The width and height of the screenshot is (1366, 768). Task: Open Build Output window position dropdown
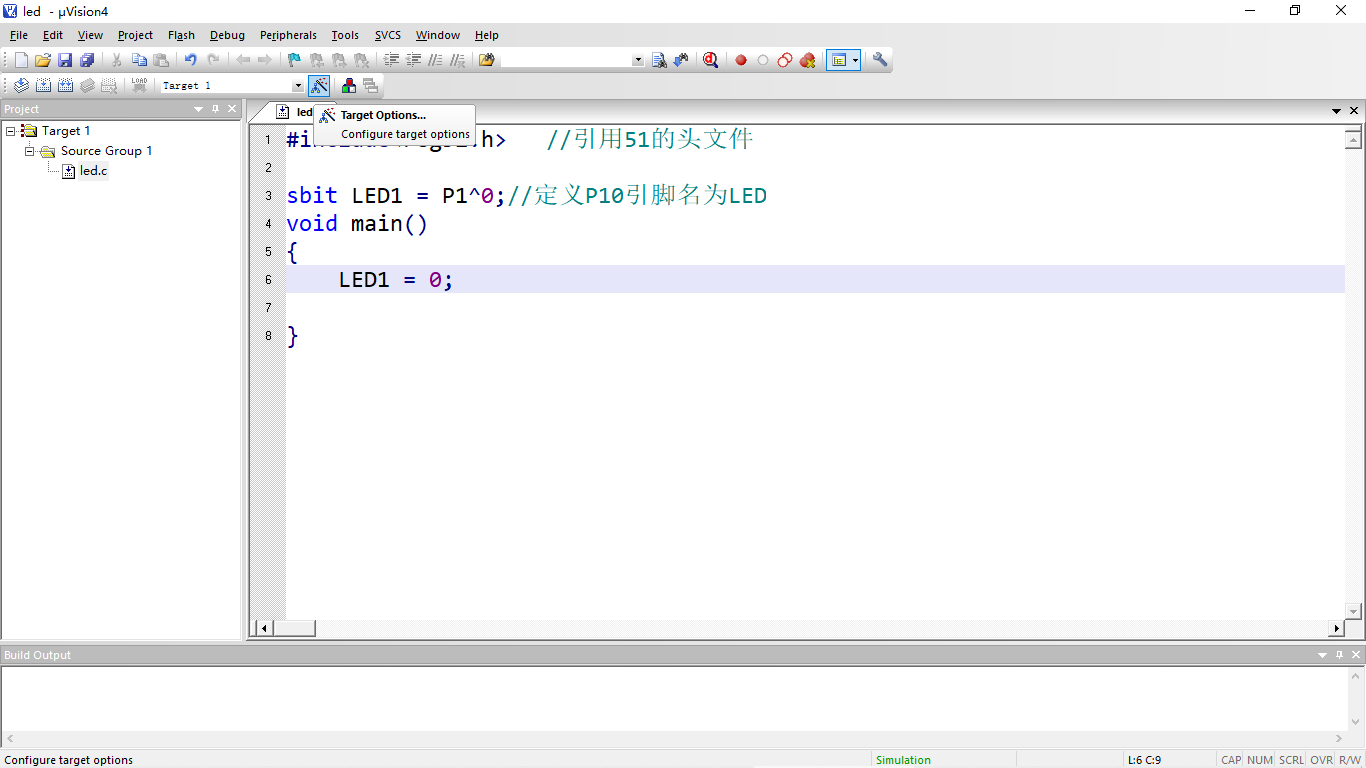[x=1322, y=655]
